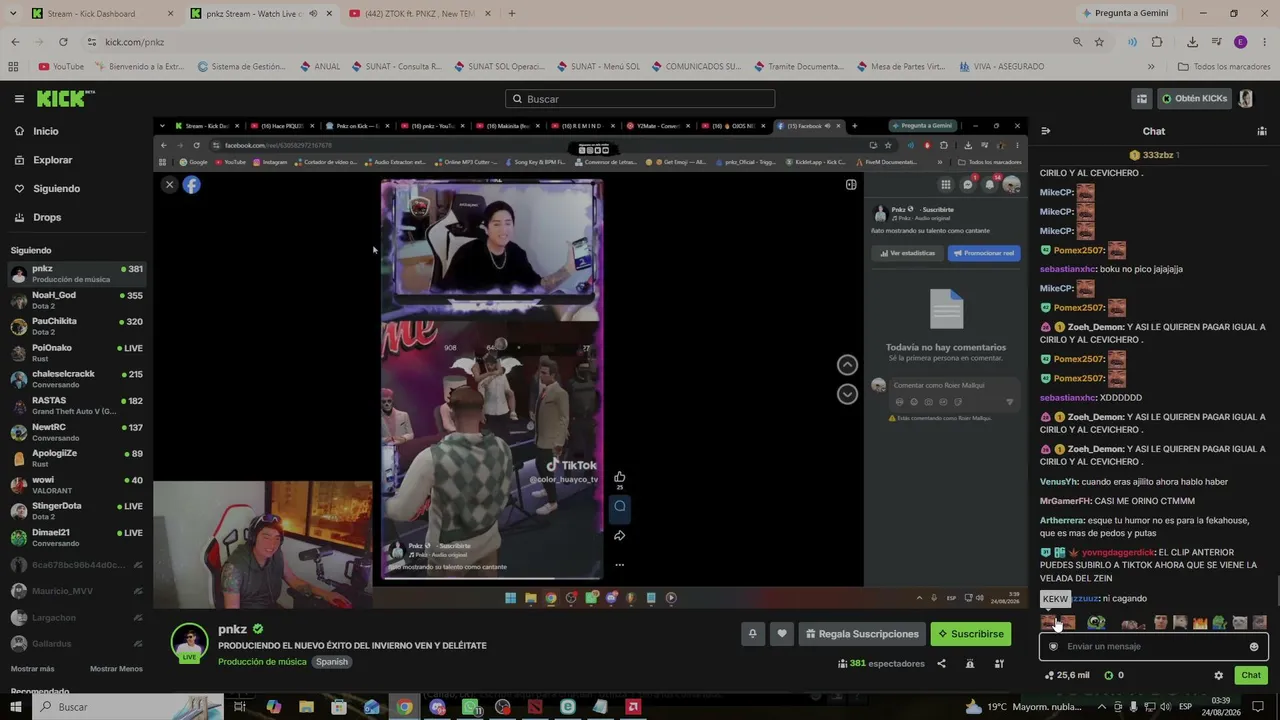Image resolution: width=1280 pixels, height=720 pixels.
Task: Click Obtén KICKs button
Action: click(x=1194, y=99)
